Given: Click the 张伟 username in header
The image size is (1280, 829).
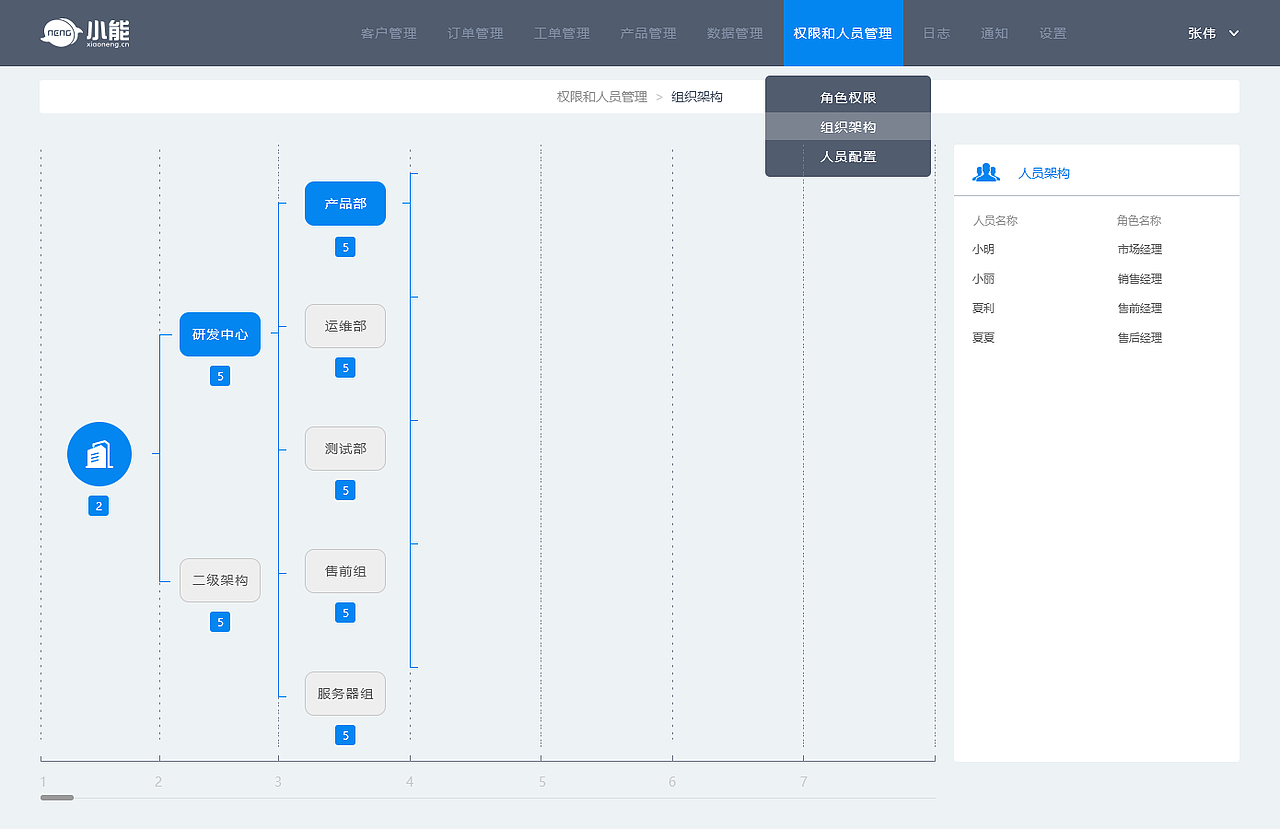Looking at the screenshot, I should tap(1202, 33).
